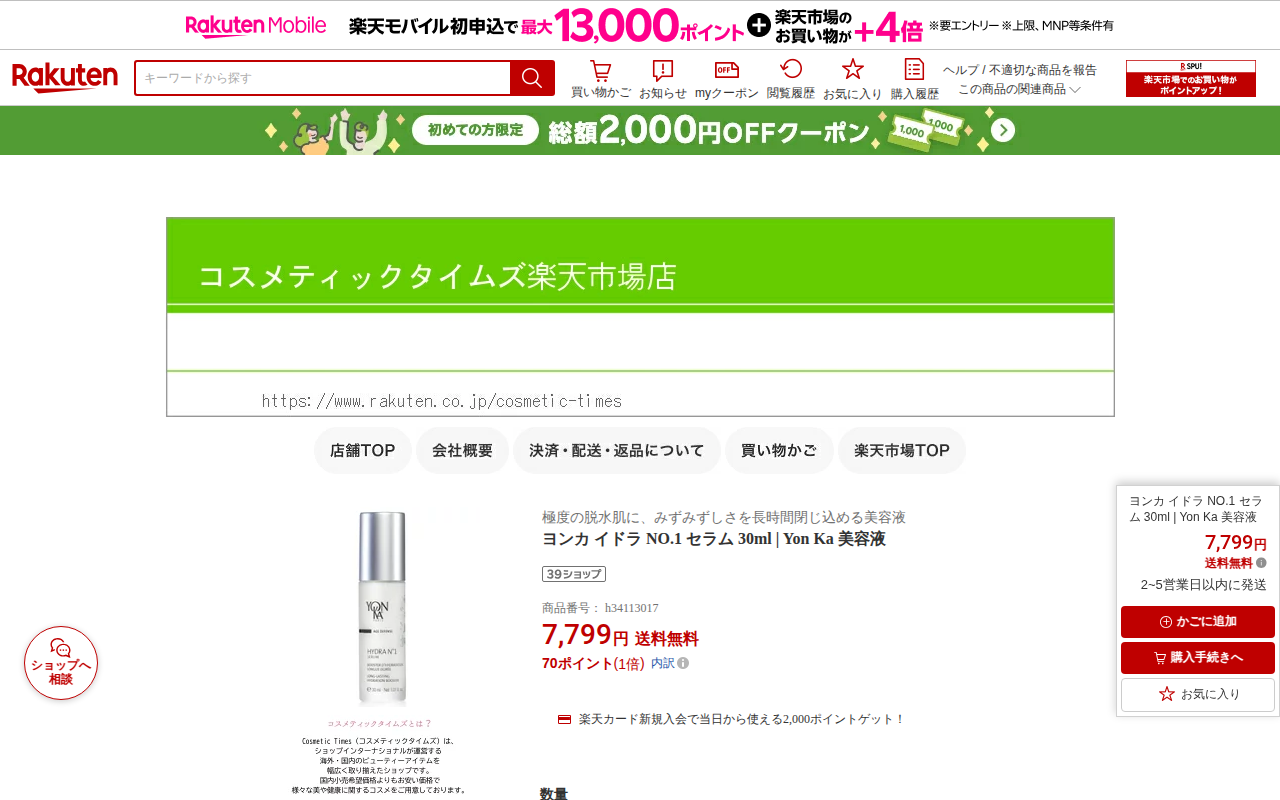Click the magnifier search button

tap(532, 78)
